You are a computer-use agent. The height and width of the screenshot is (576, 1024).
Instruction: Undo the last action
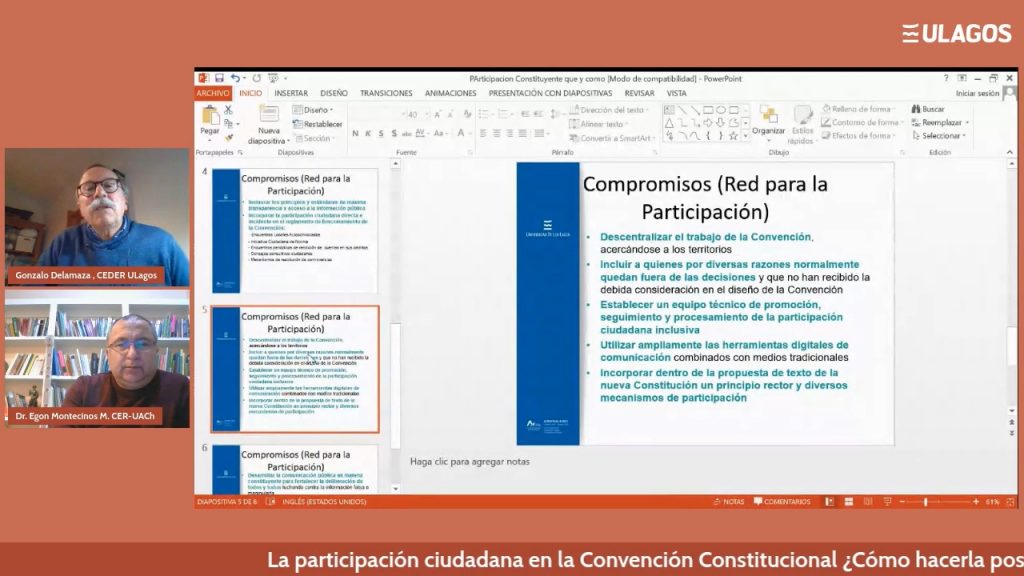pos(234,78)
